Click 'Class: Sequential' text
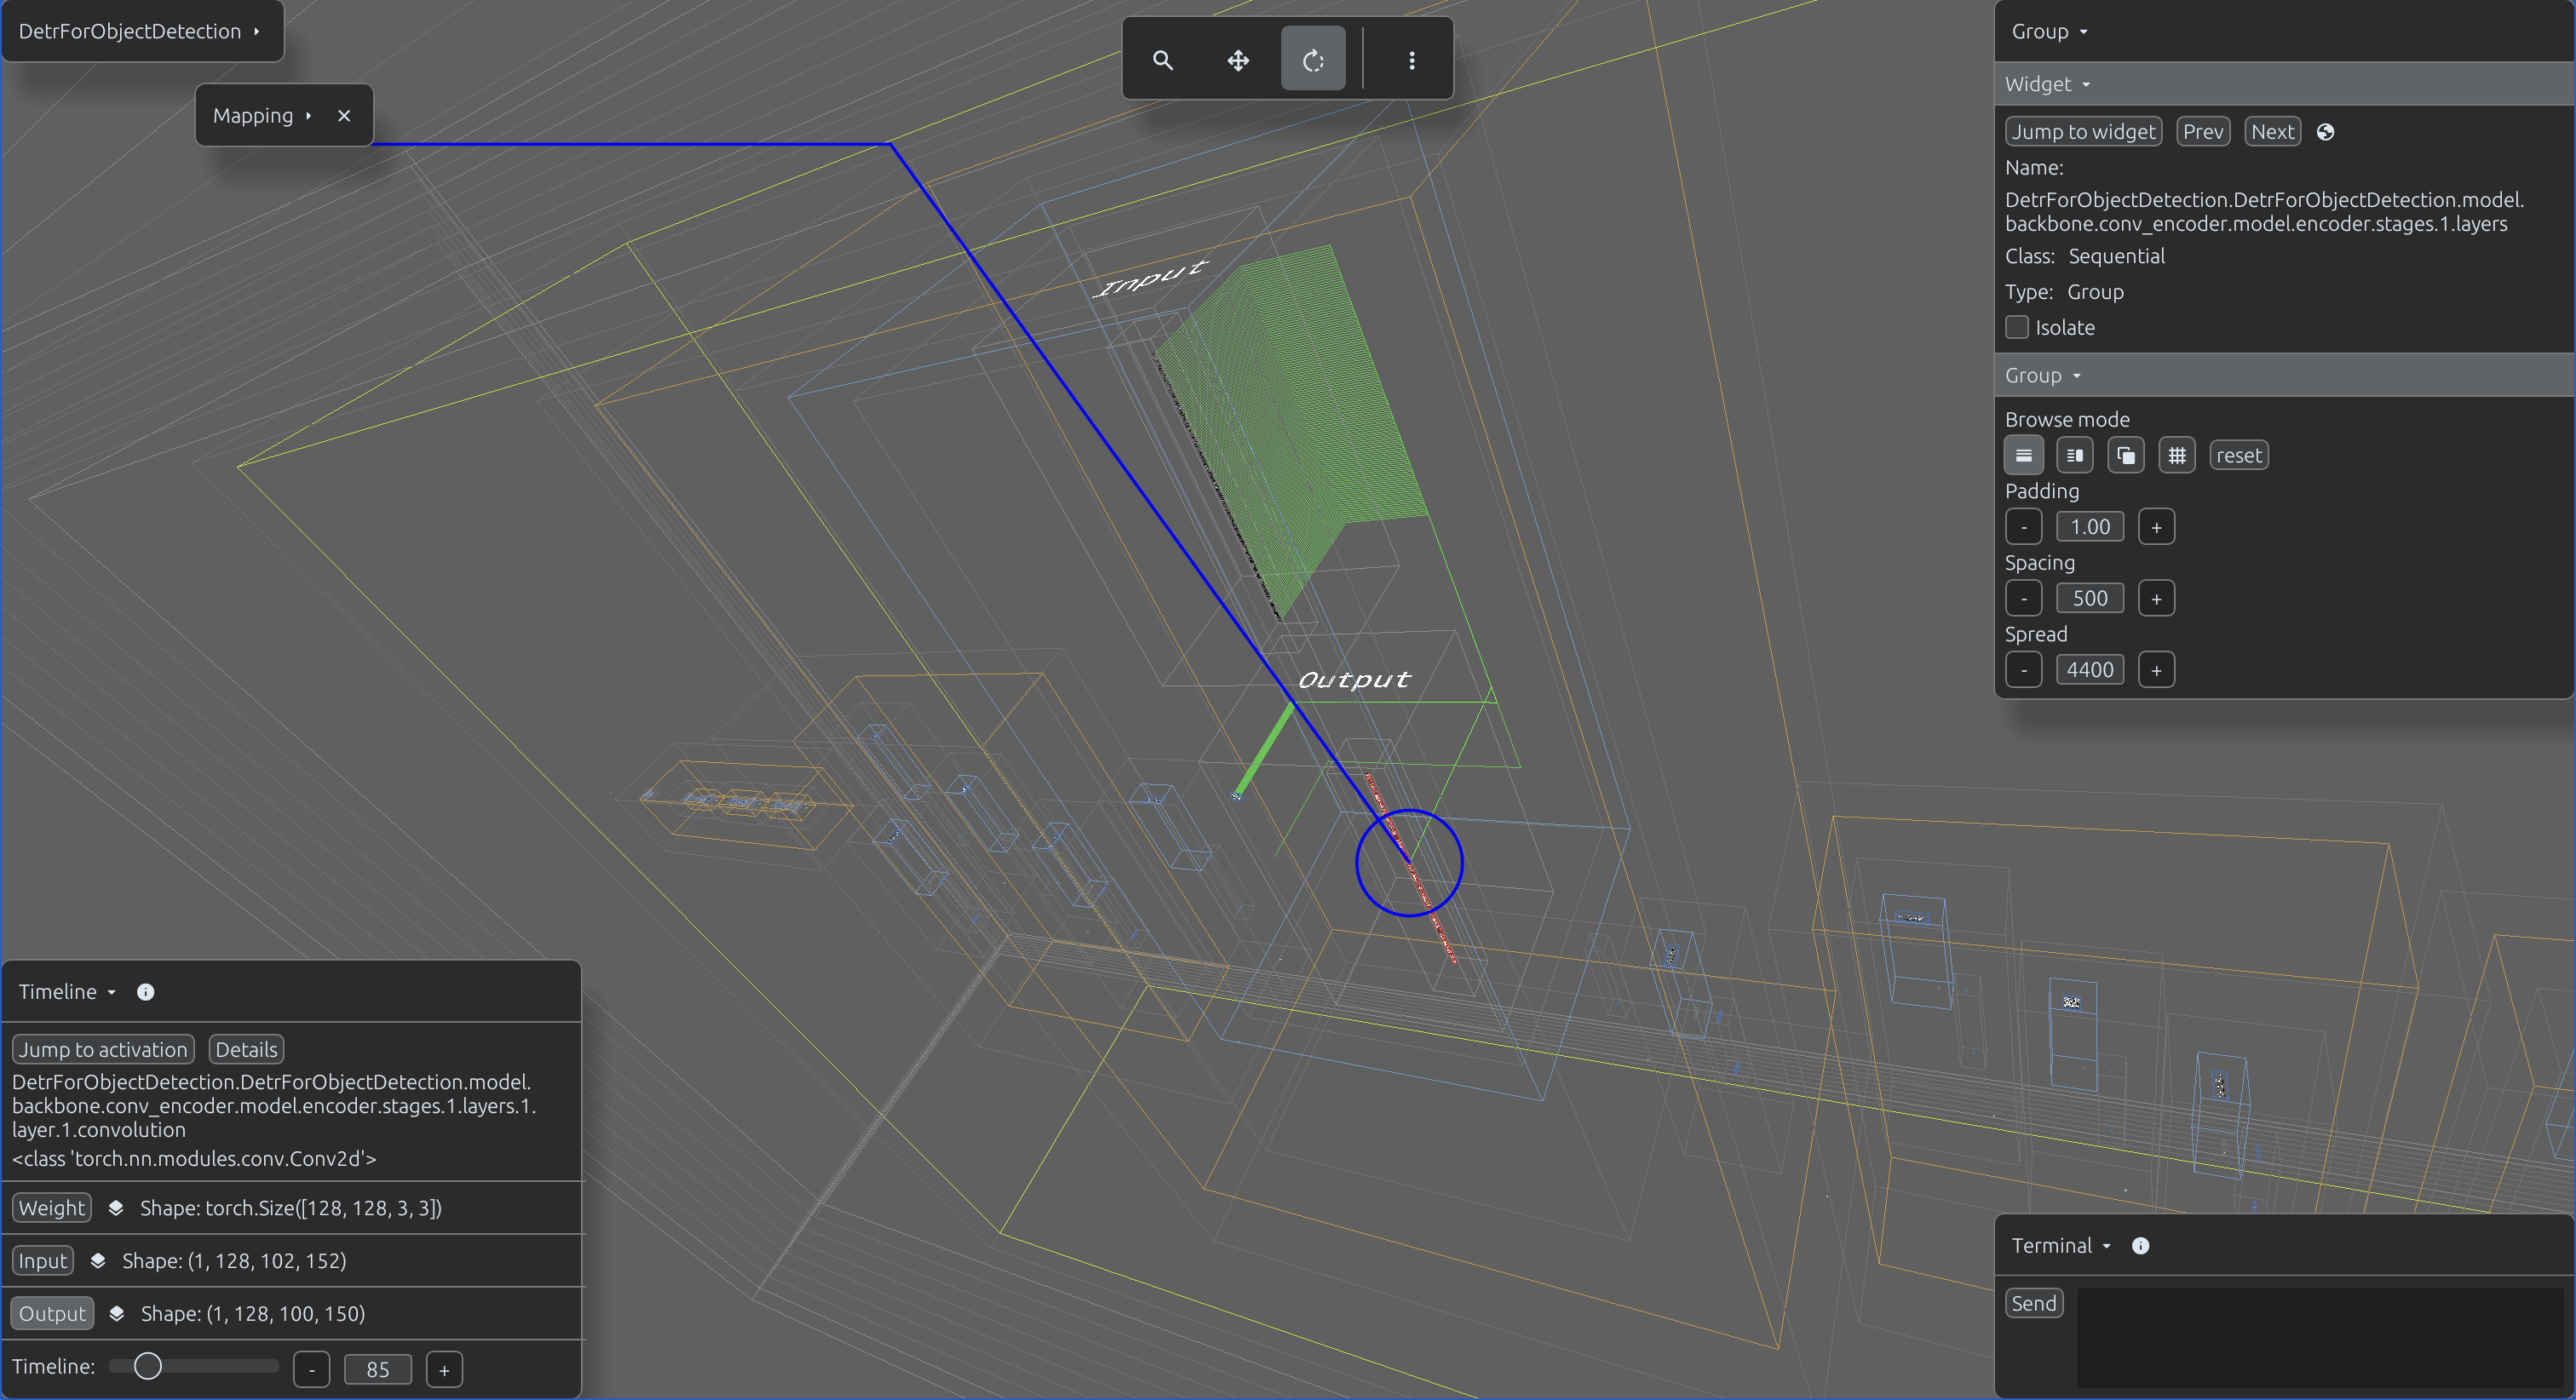Screen dimensions: 2576x1400 click(x=2085, y=256)
